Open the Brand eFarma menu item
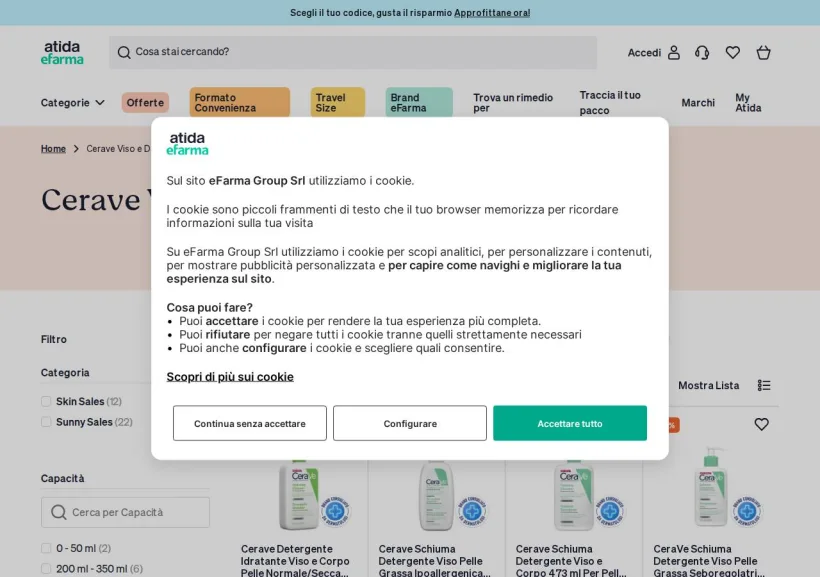This screenshot has width=820, height=577. click(x=419, y=103)
